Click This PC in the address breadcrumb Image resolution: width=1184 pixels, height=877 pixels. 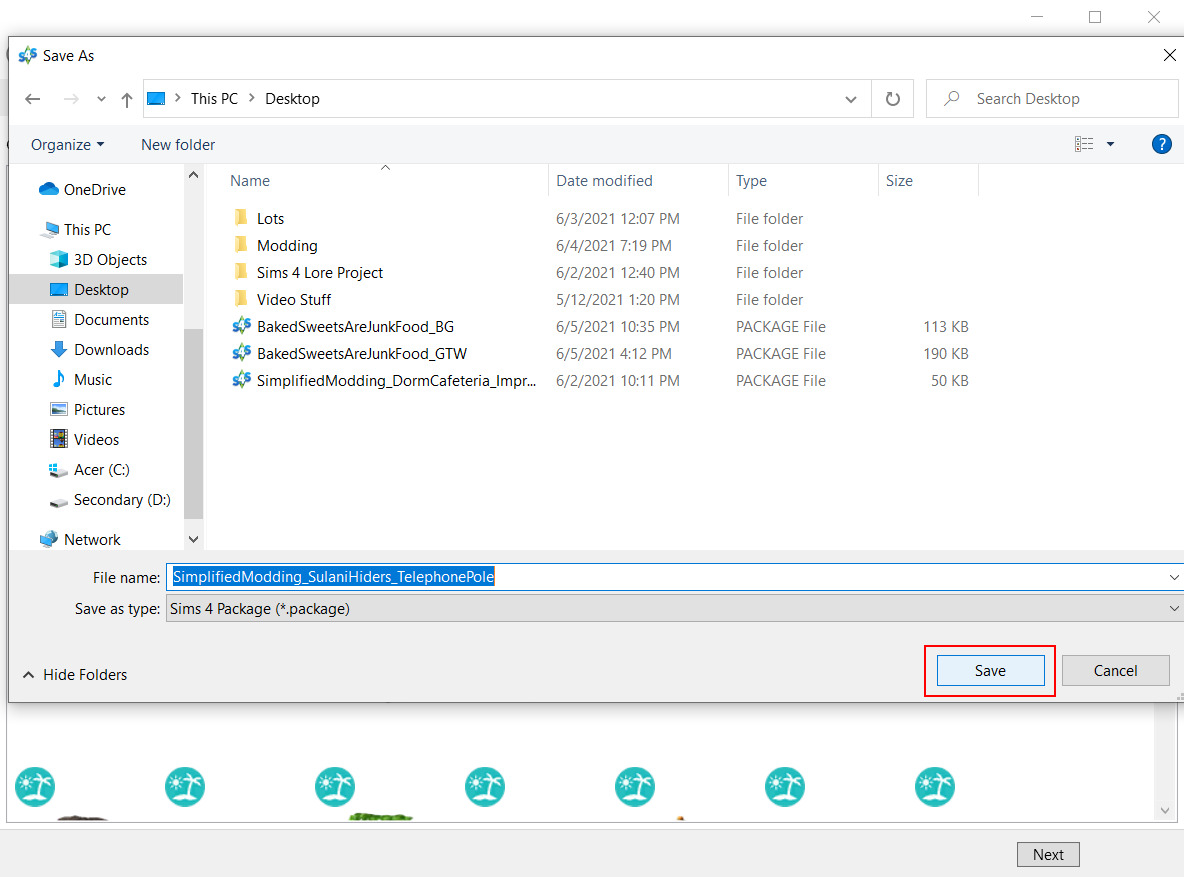click(x=214, y=99)
